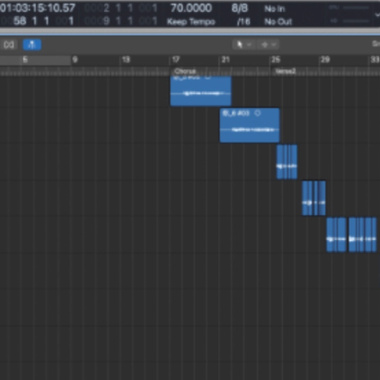The width and height of the screenshot is (380, 380).
Task: Click the /16 division value
Action: pyautogui.click(x=243, y=22)
